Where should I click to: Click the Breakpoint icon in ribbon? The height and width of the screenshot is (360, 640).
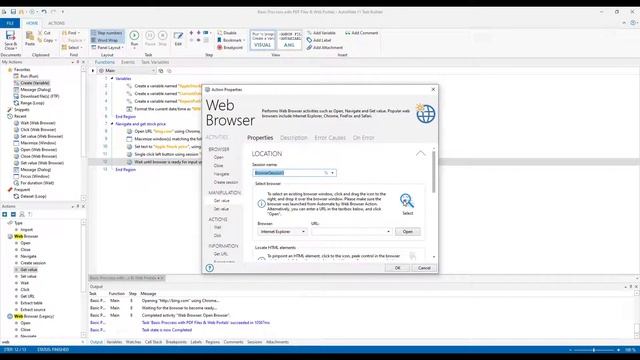tap(230, 48)
